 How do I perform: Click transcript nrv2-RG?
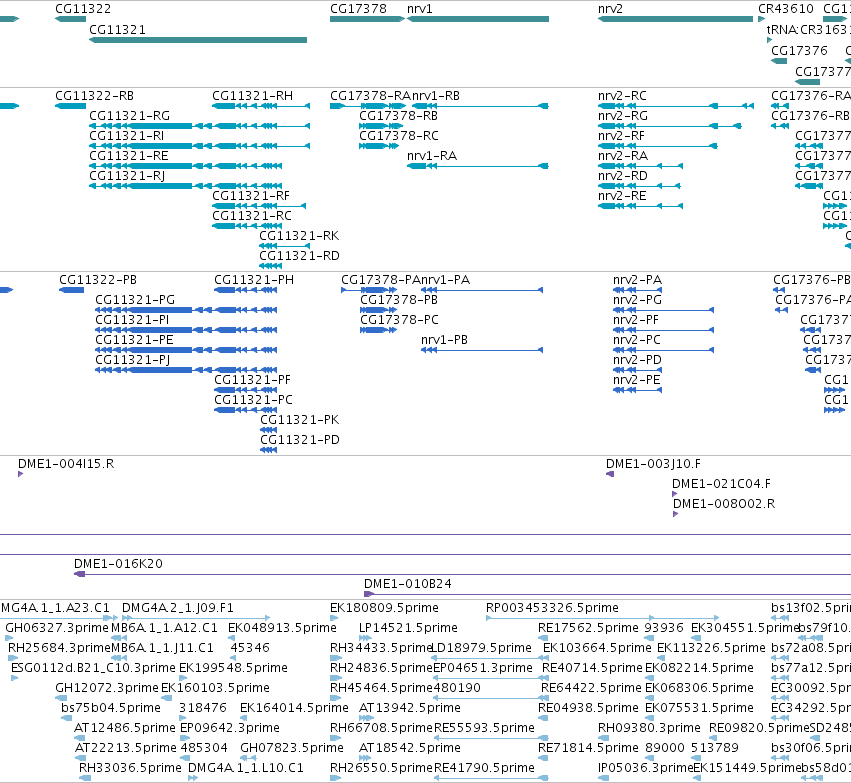click(x=623, y=116)
